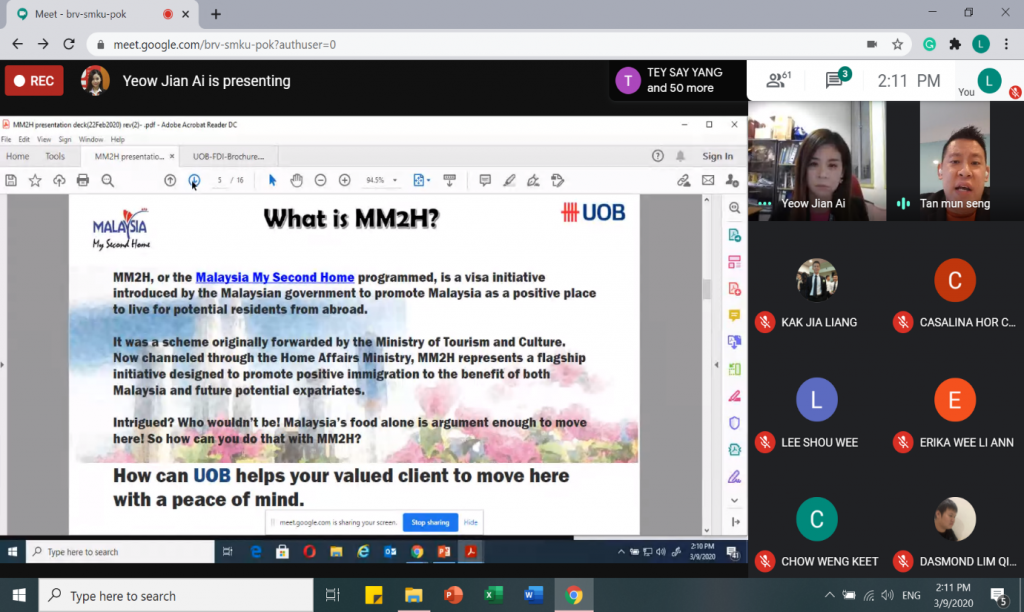Click the stamp tool icon in Acrobat toolbar
1024x612 pixels.
tap(557, 180)
